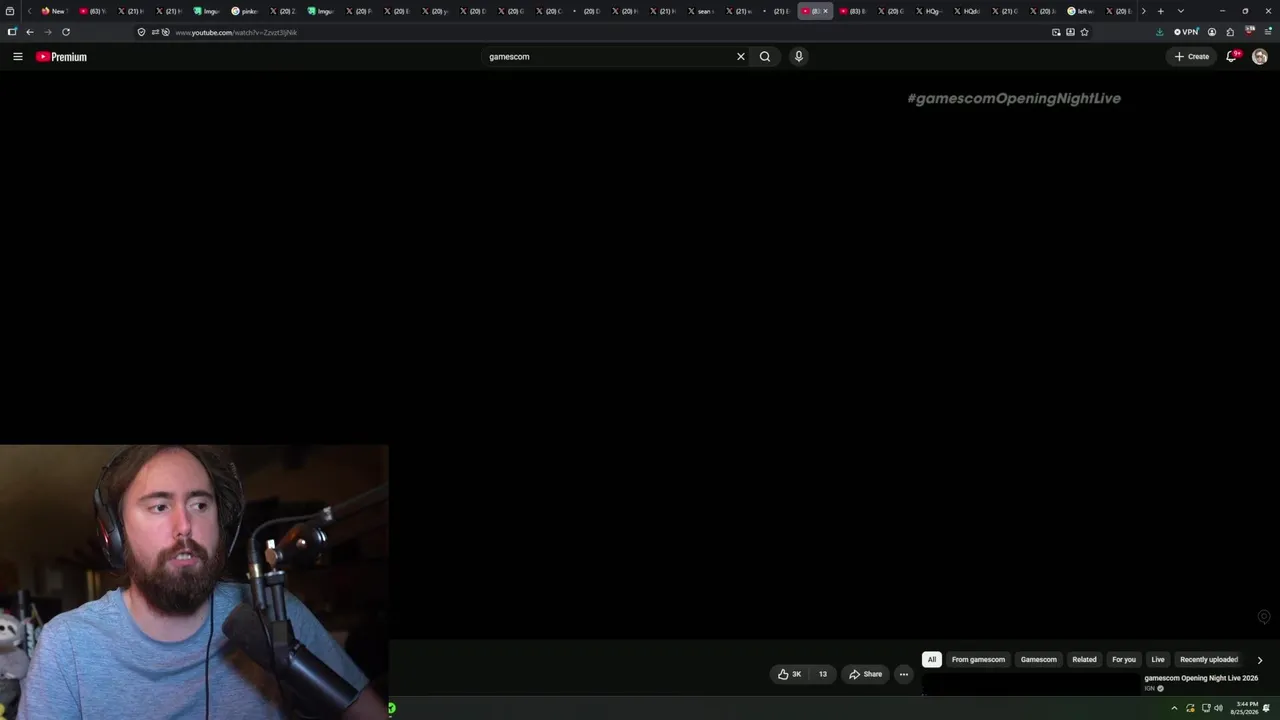Dislike the video showing 13

click(822, 674)
